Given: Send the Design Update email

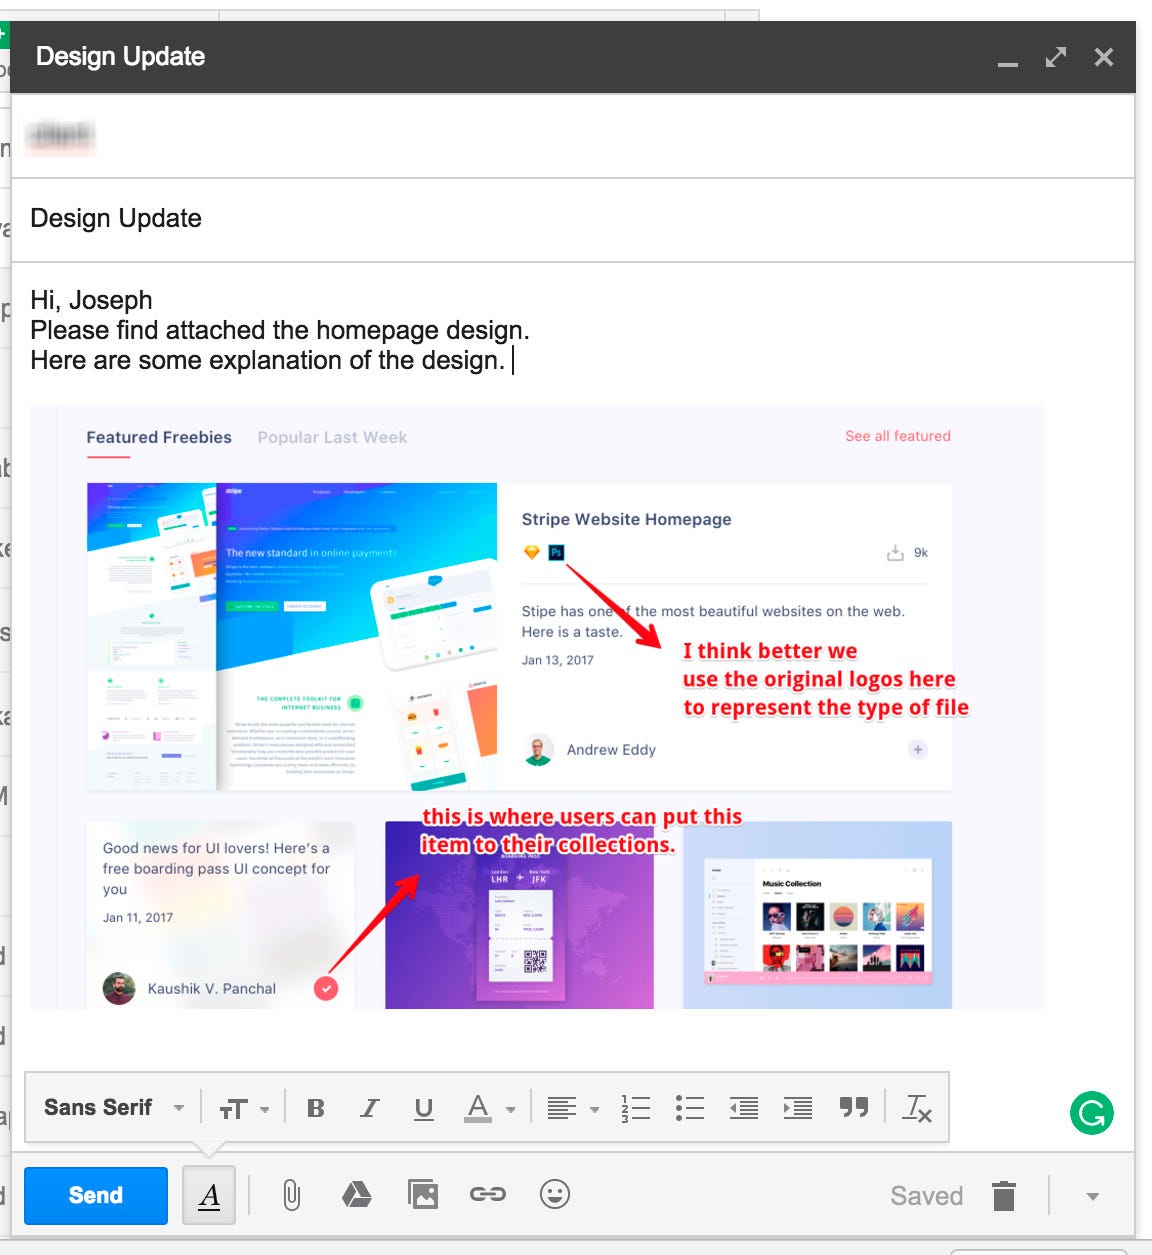Looking at the screenshot, I should pyautogui.click(x=96, y=1195).
